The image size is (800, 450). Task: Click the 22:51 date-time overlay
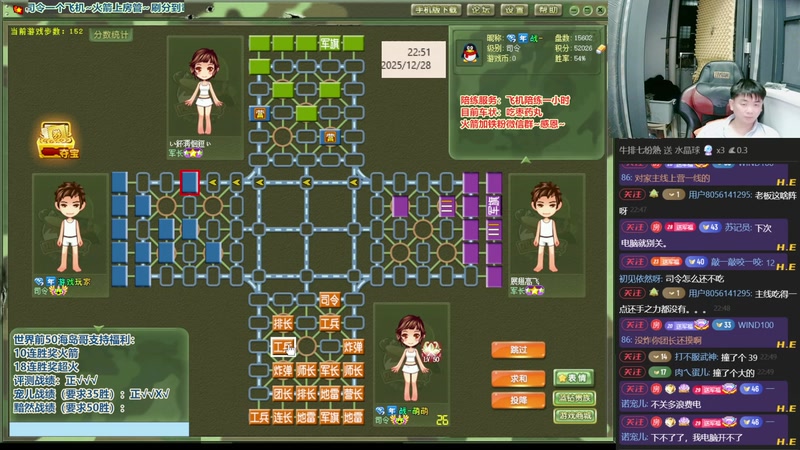click(413, 59)
